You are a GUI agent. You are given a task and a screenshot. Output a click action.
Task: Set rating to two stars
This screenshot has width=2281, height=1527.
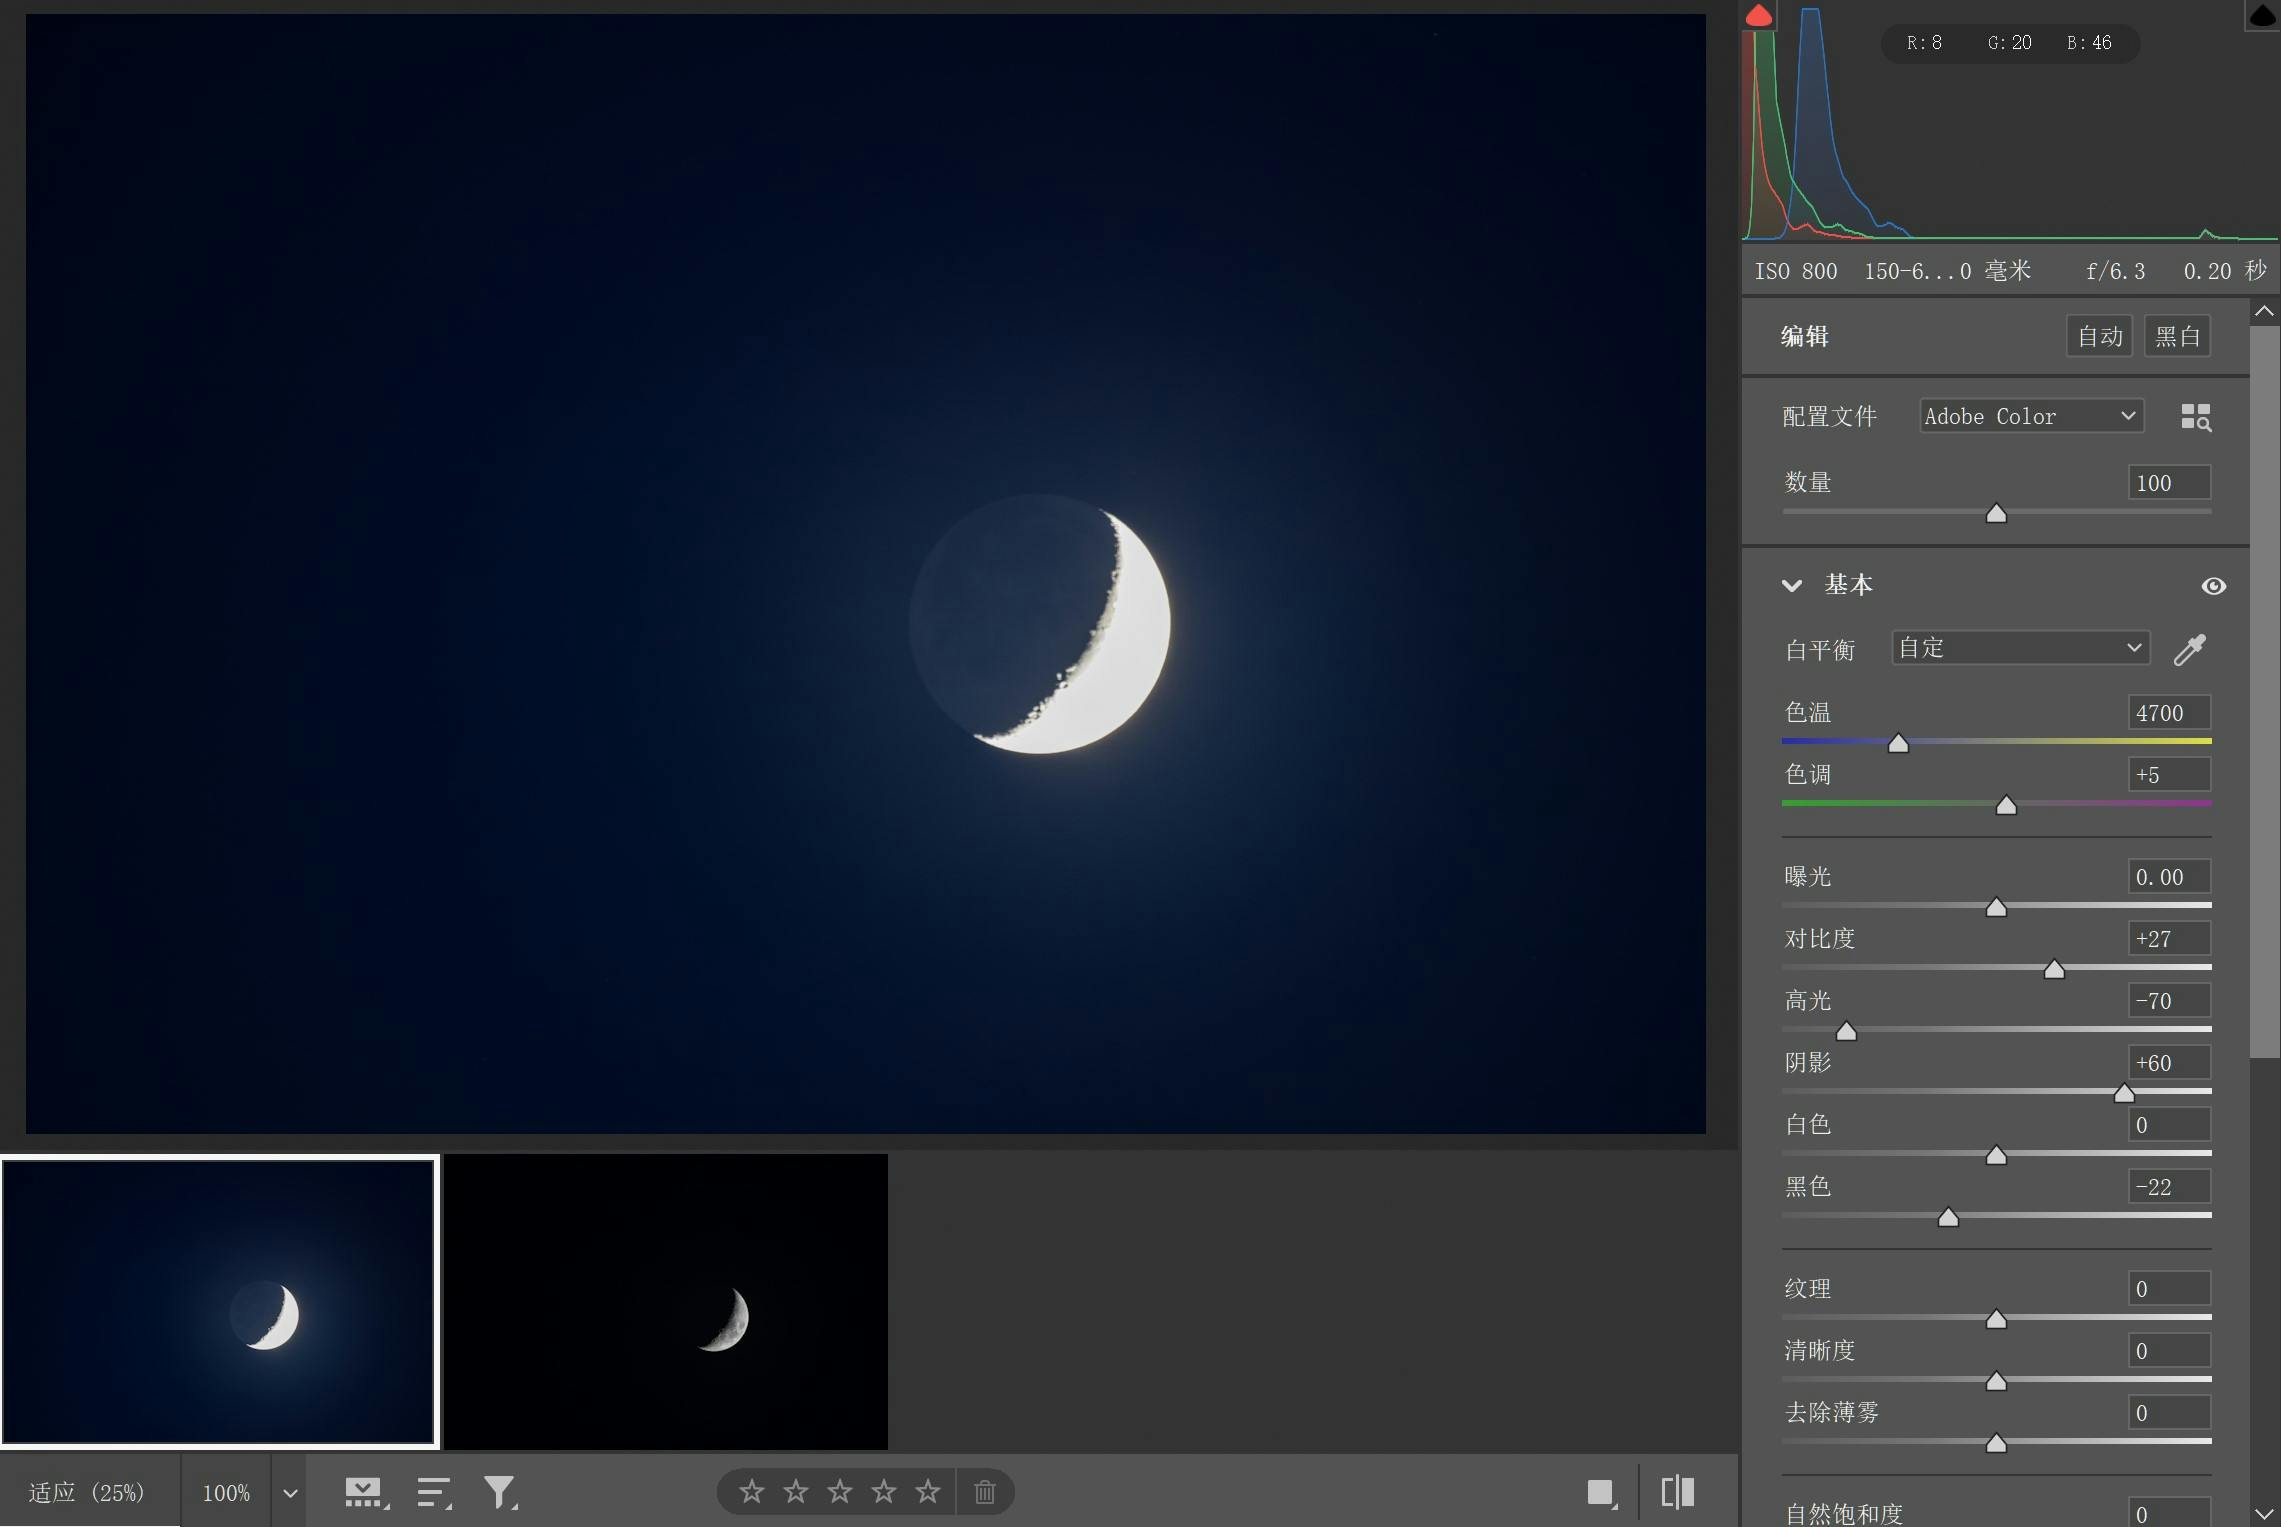(796, 1492)
